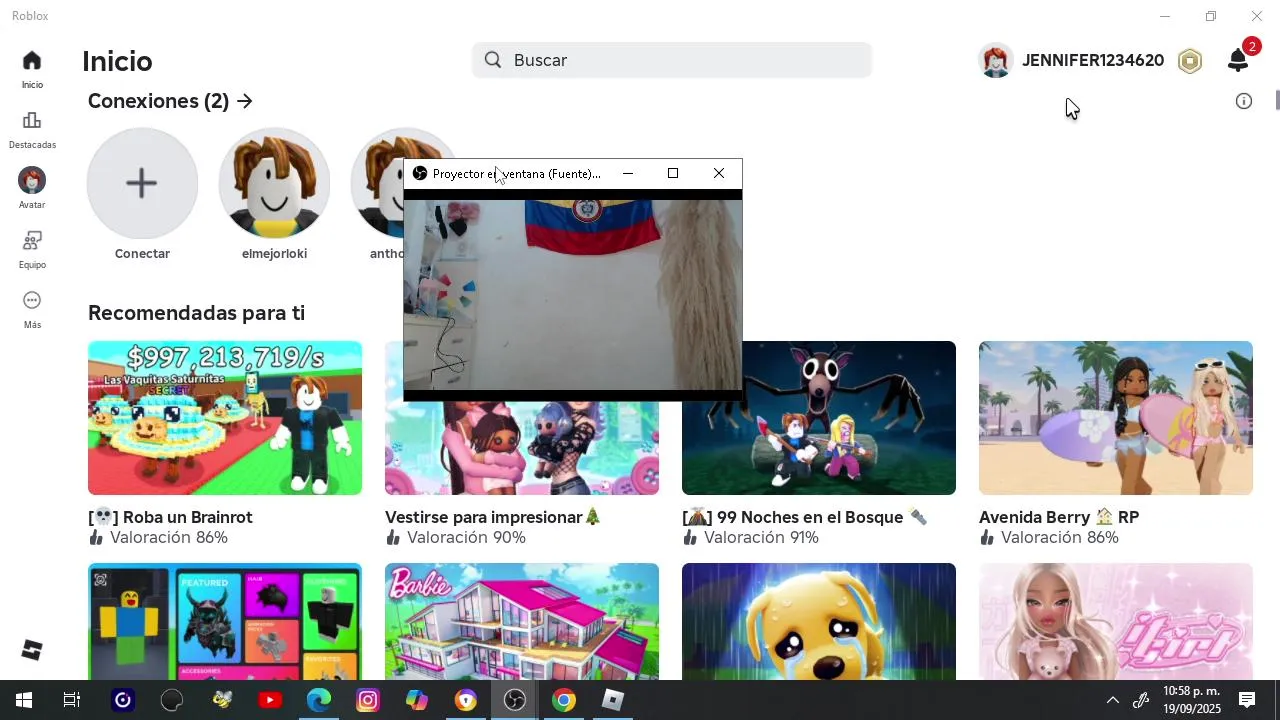Open the notifications bell
This screenshot has height=720, width=1280.
(x=1238, y=61)
